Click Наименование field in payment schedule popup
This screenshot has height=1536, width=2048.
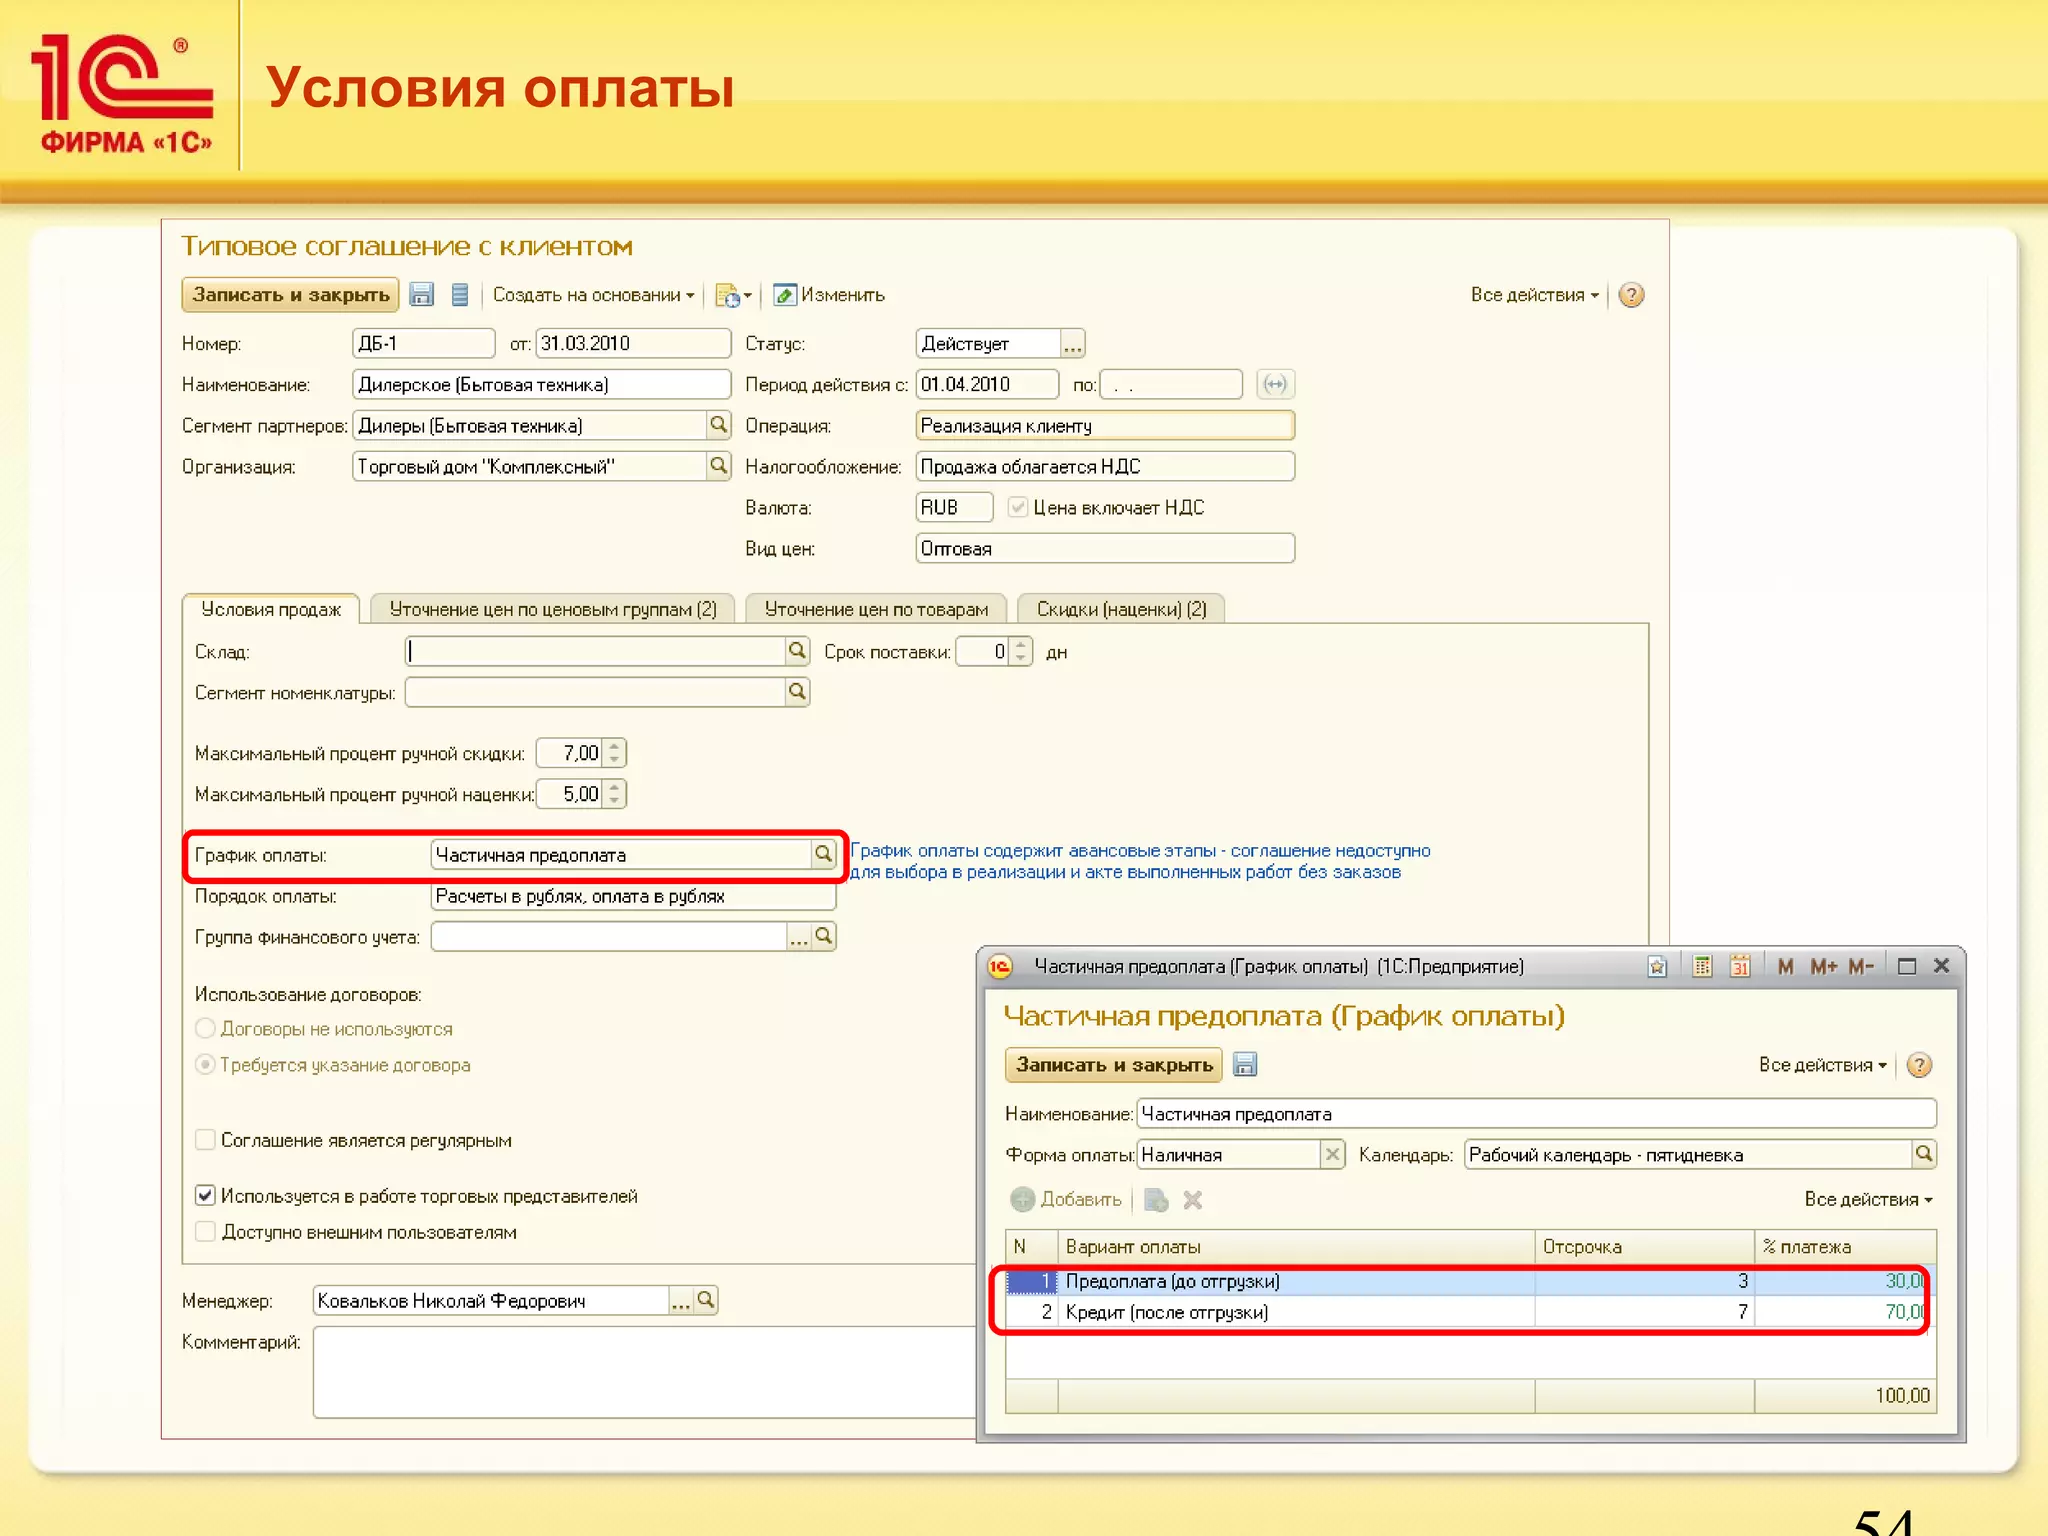1536,1113
